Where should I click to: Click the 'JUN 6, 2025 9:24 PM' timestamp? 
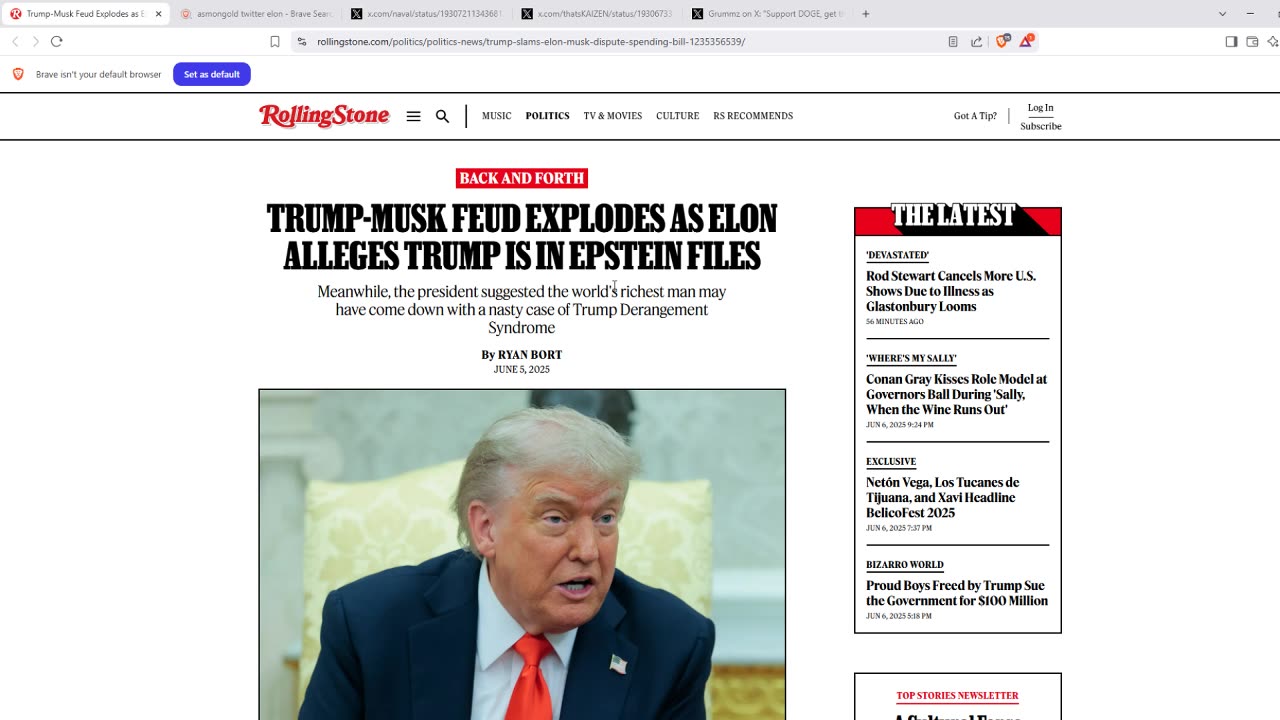coord(900,425)
